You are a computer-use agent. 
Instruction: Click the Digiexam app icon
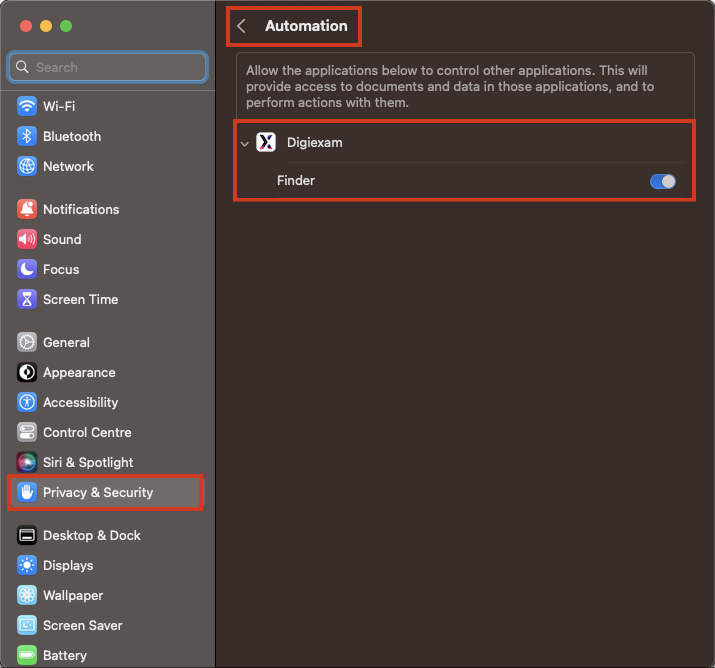click(x=266, y=142)
